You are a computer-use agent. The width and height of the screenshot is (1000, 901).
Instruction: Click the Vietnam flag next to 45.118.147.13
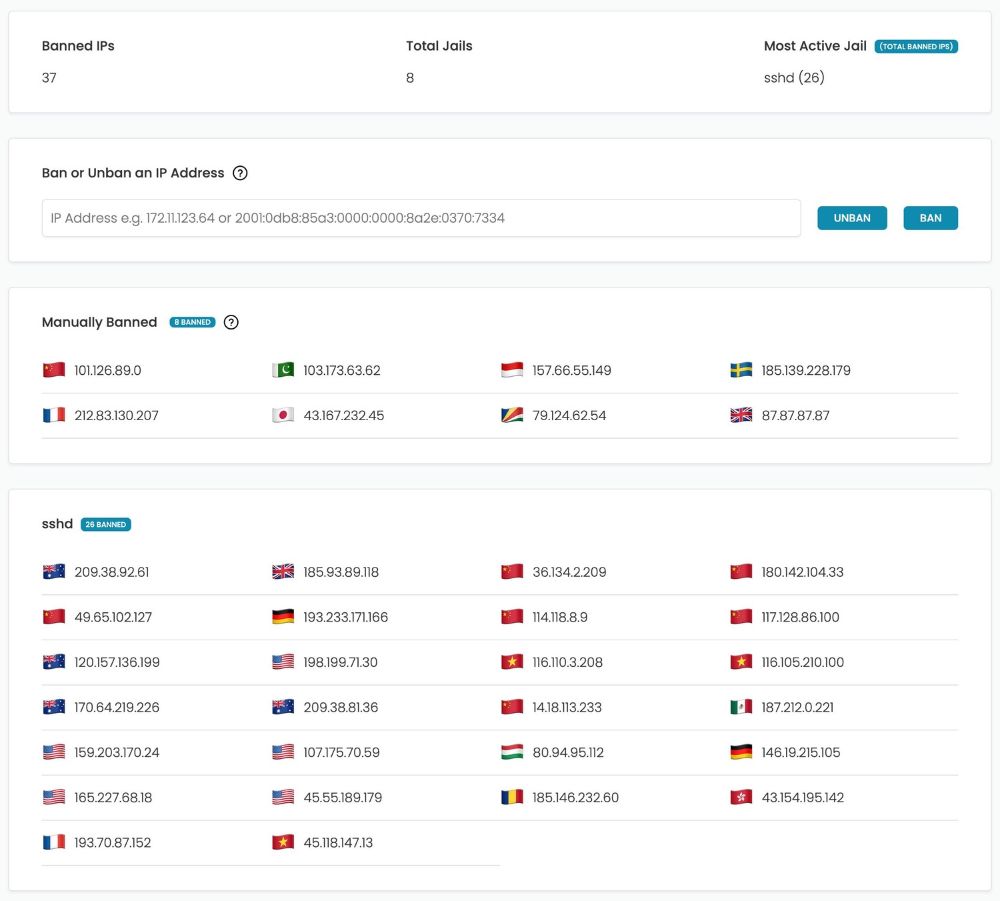point(281,842)
